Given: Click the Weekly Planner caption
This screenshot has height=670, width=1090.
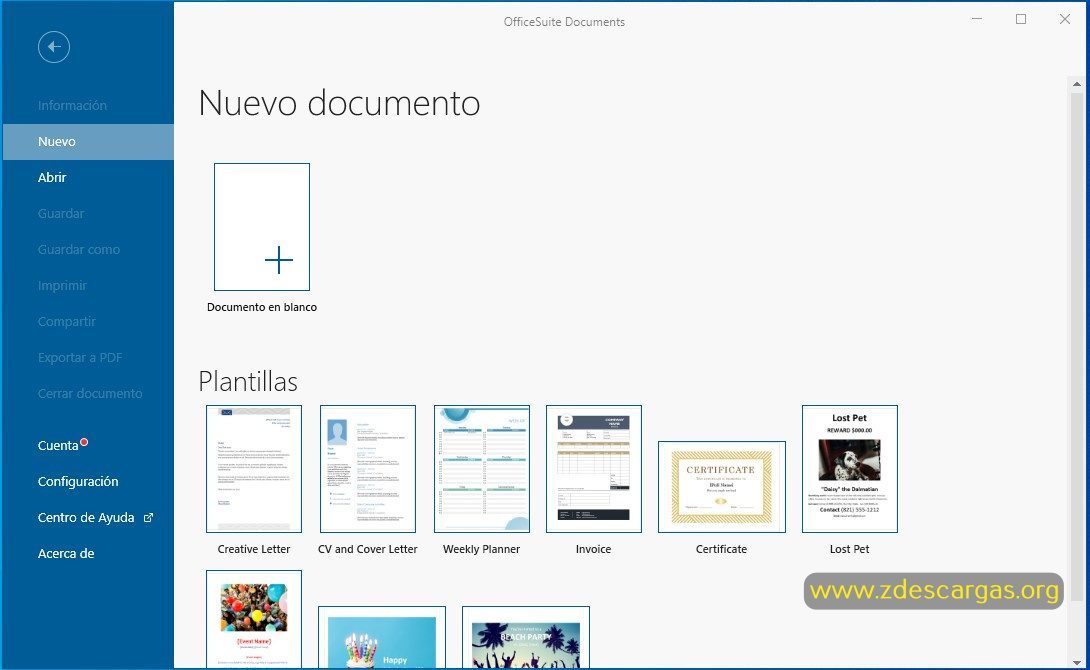Looking at the screenshot, I should point(481,549).
